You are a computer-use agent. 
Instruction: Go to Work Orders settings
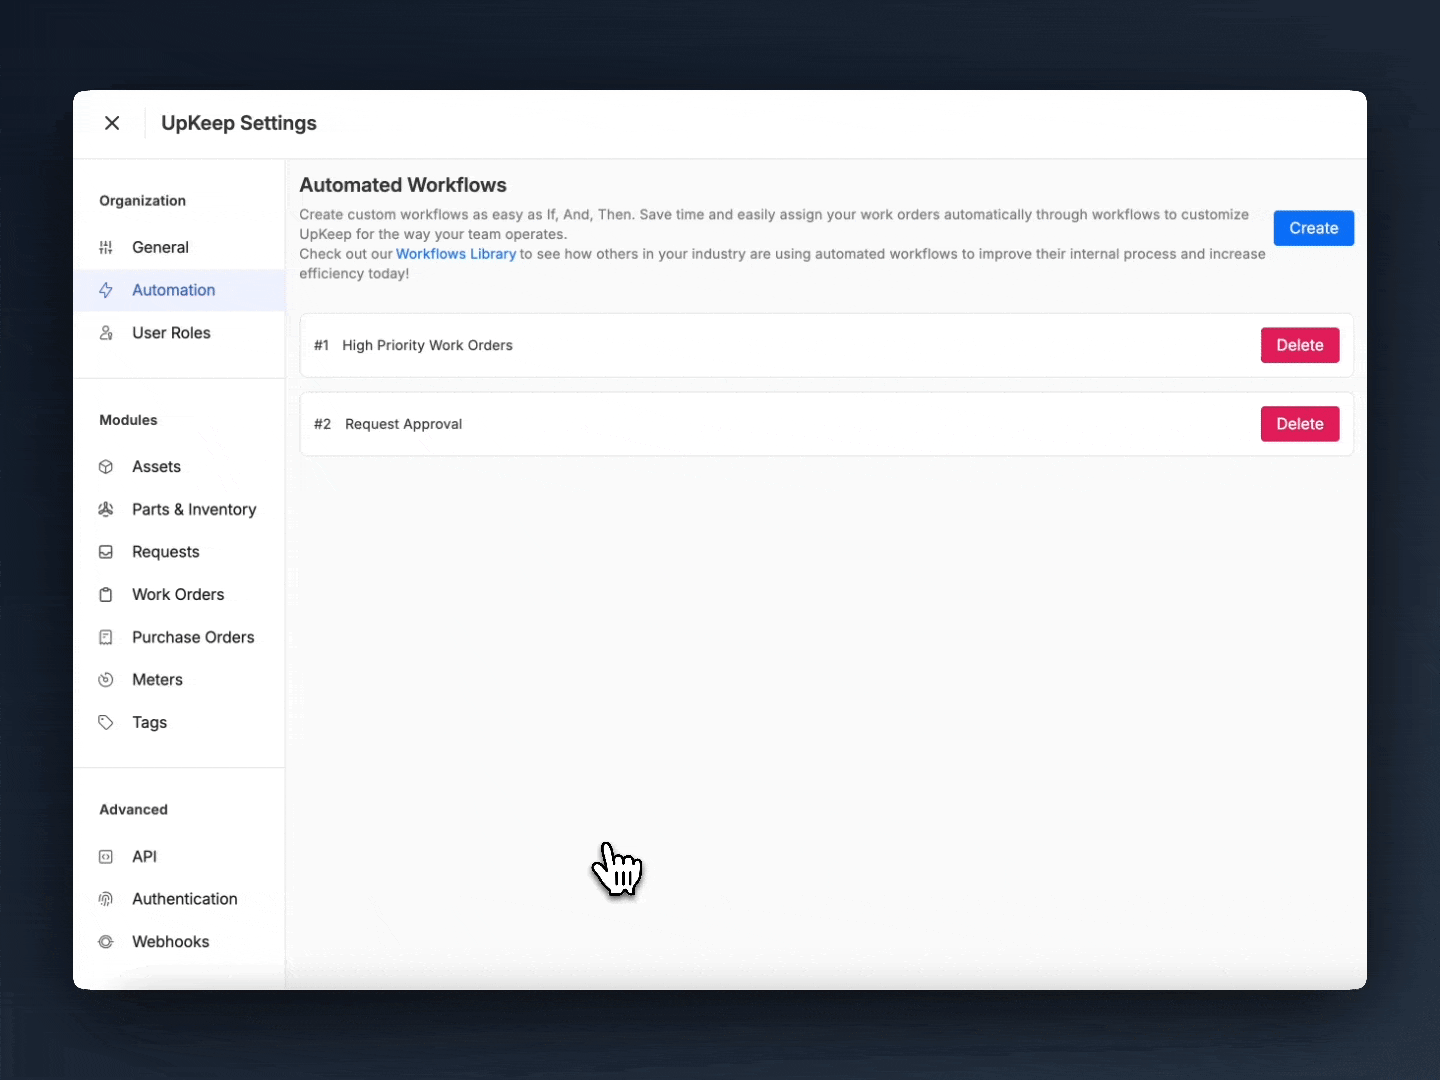tap(179, 595)
